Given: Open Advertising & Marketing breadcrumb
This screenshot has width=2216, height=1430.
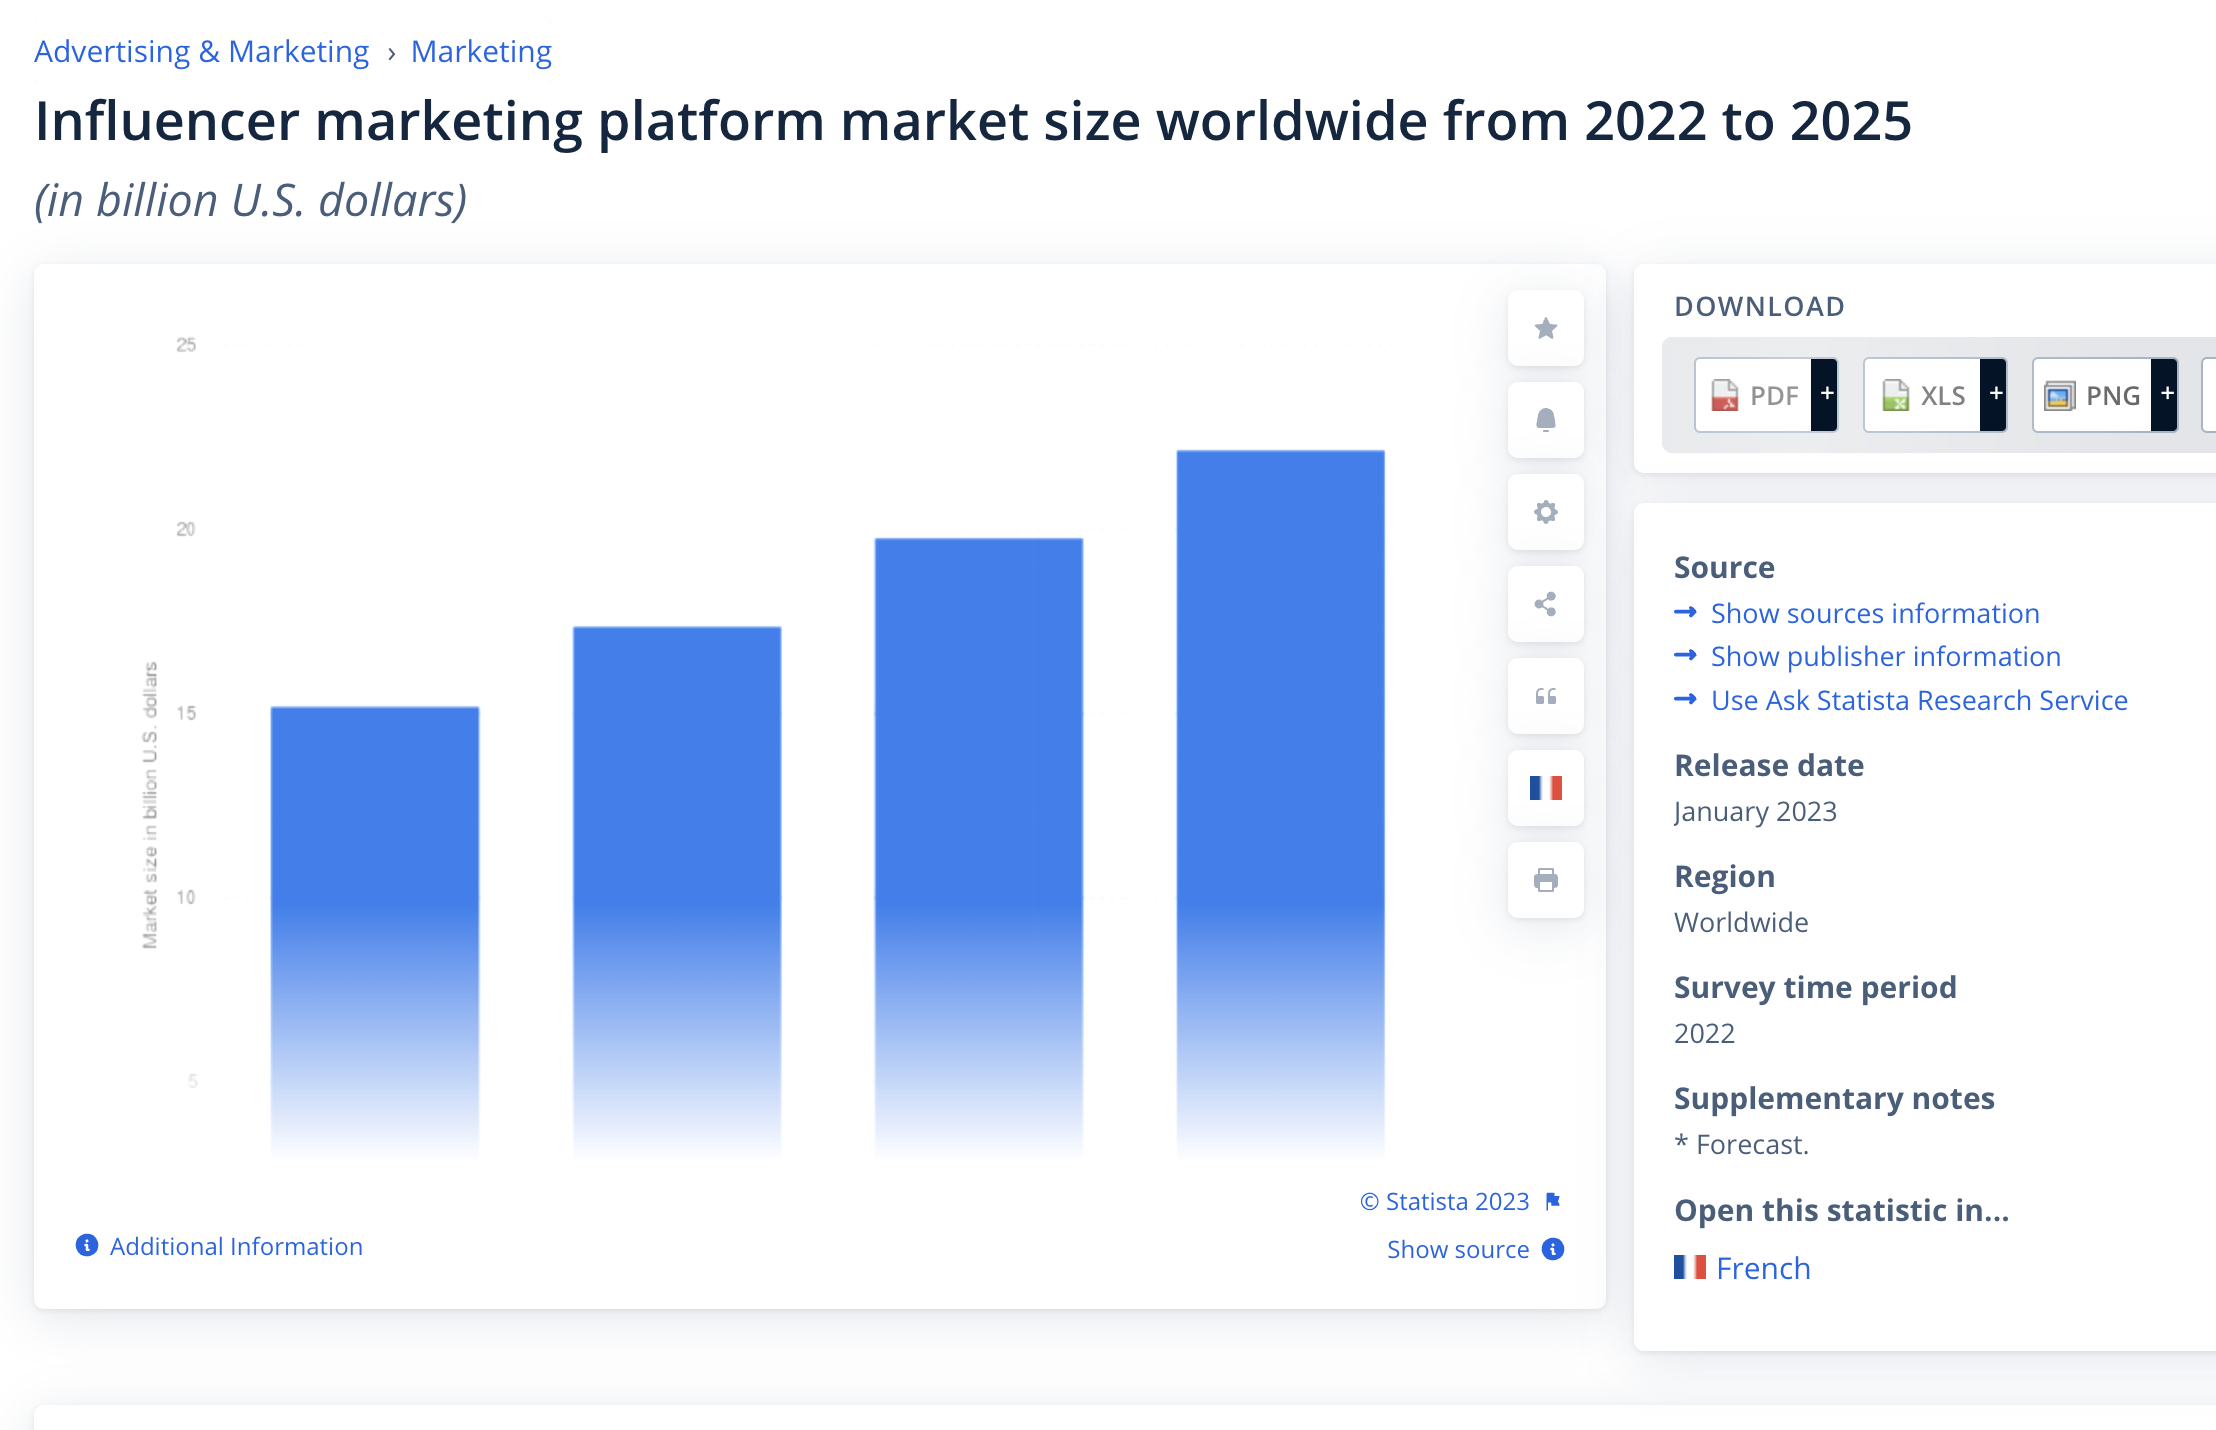Looking at the screenshot, I should click(201, 51).
